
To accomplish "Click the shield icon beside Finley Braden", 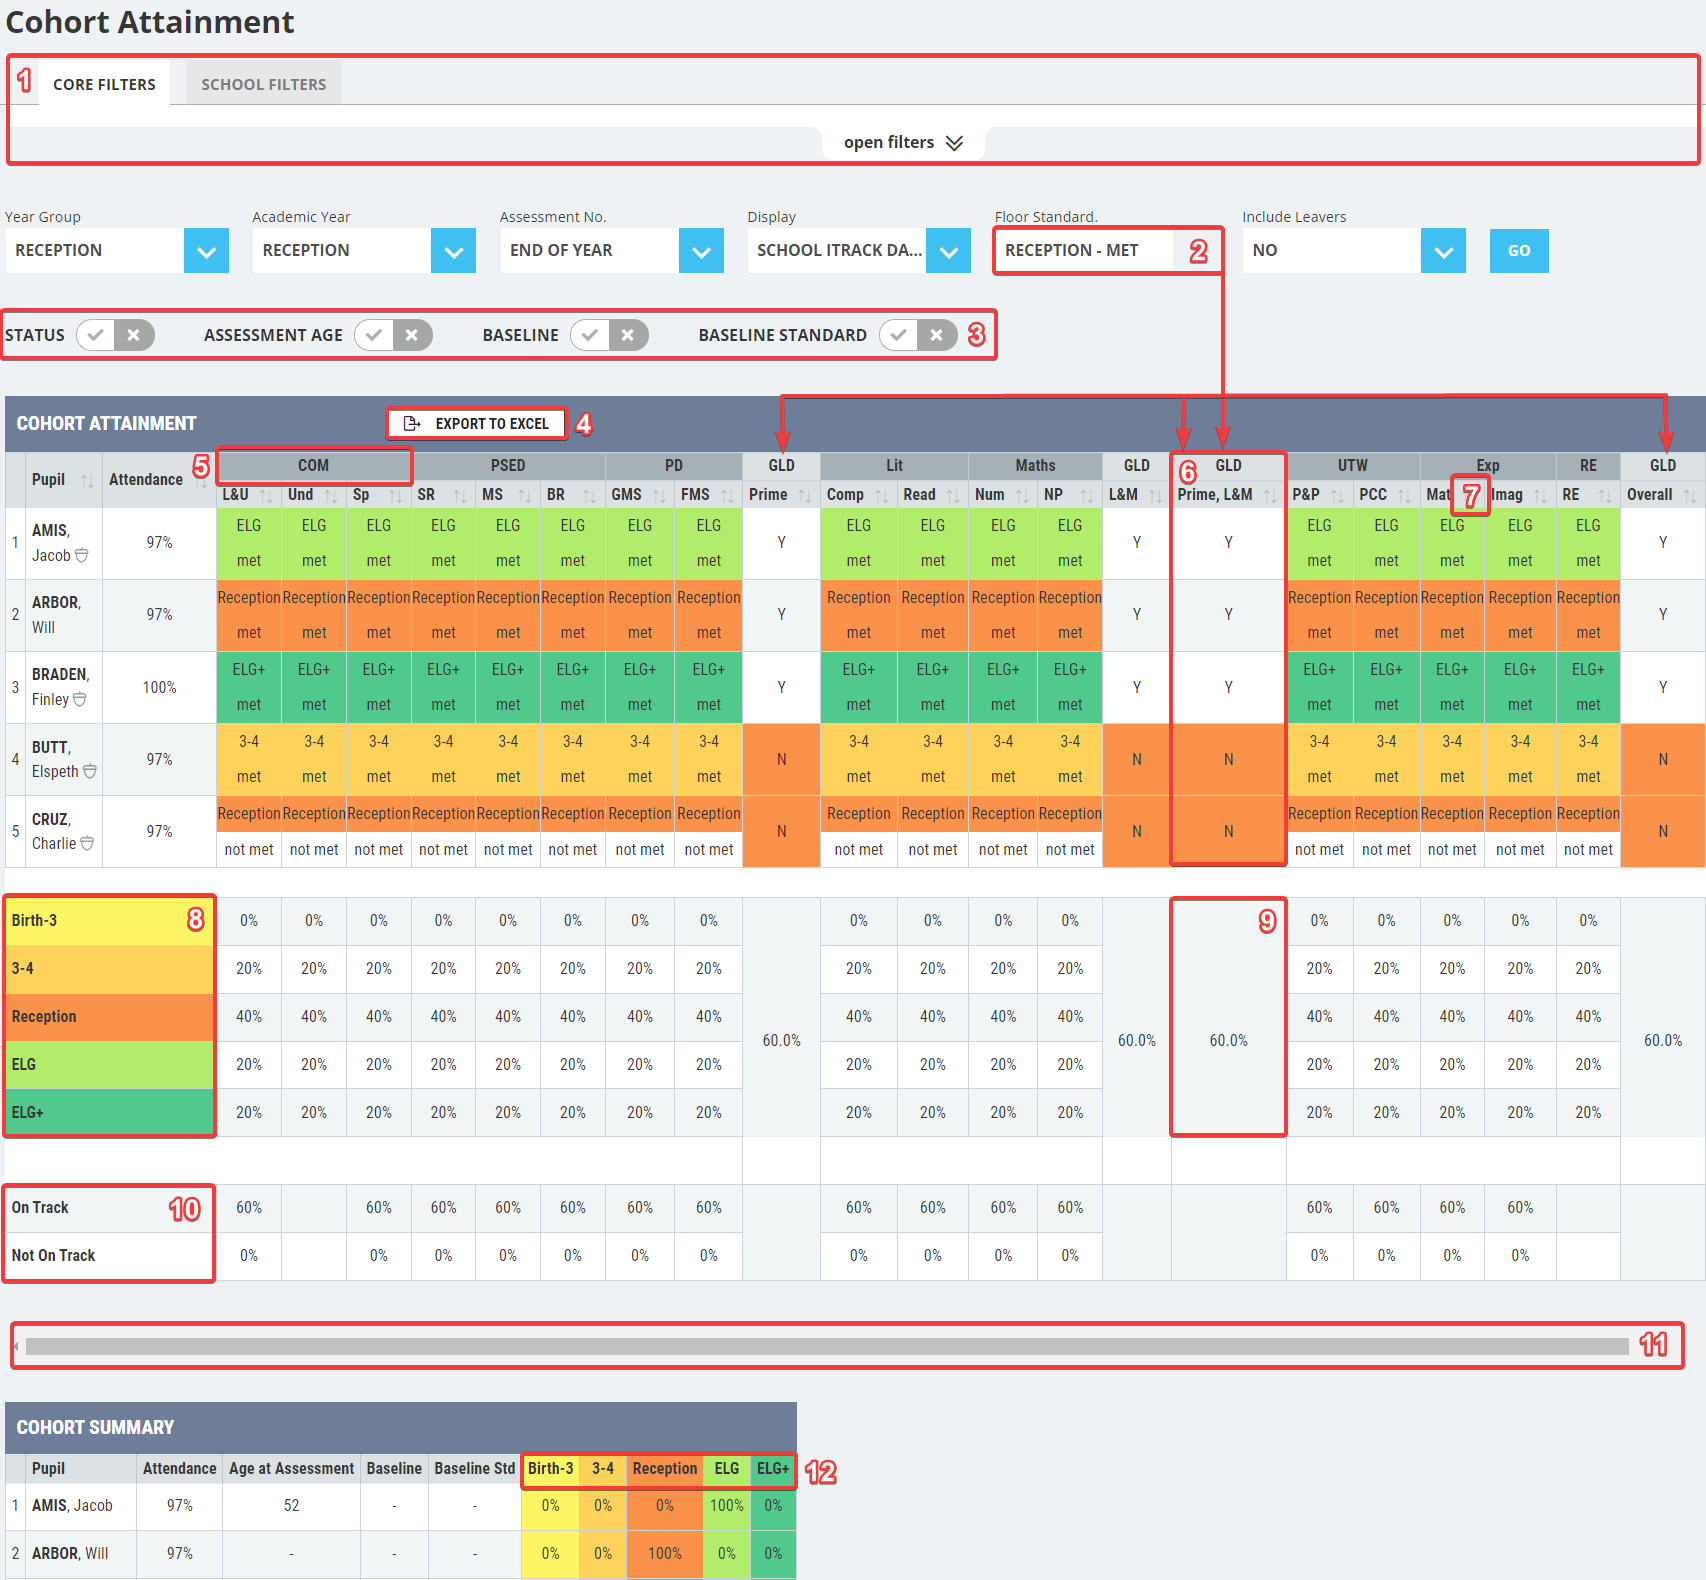I will (x=80, y=699).
